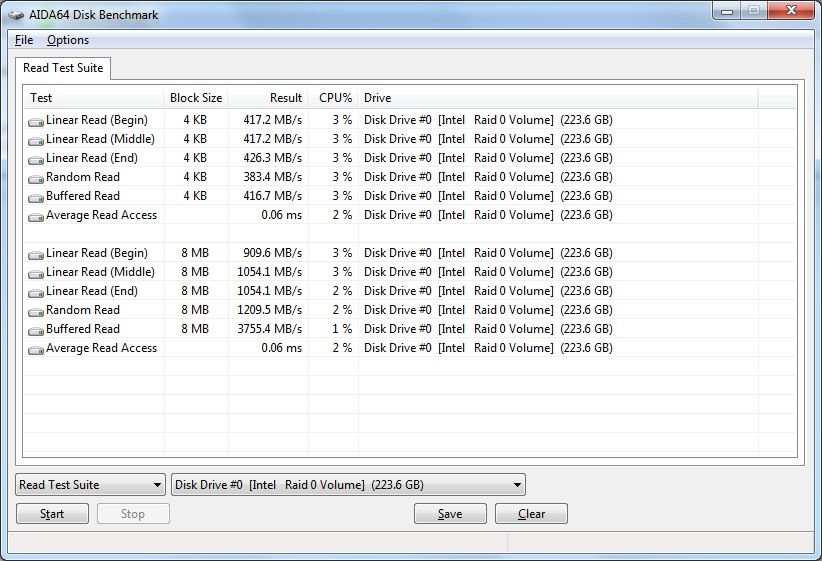The image size is (822, 561).
Task: Click disk icon beside 8 MB Buffered Read
Action: pos(36,331)
